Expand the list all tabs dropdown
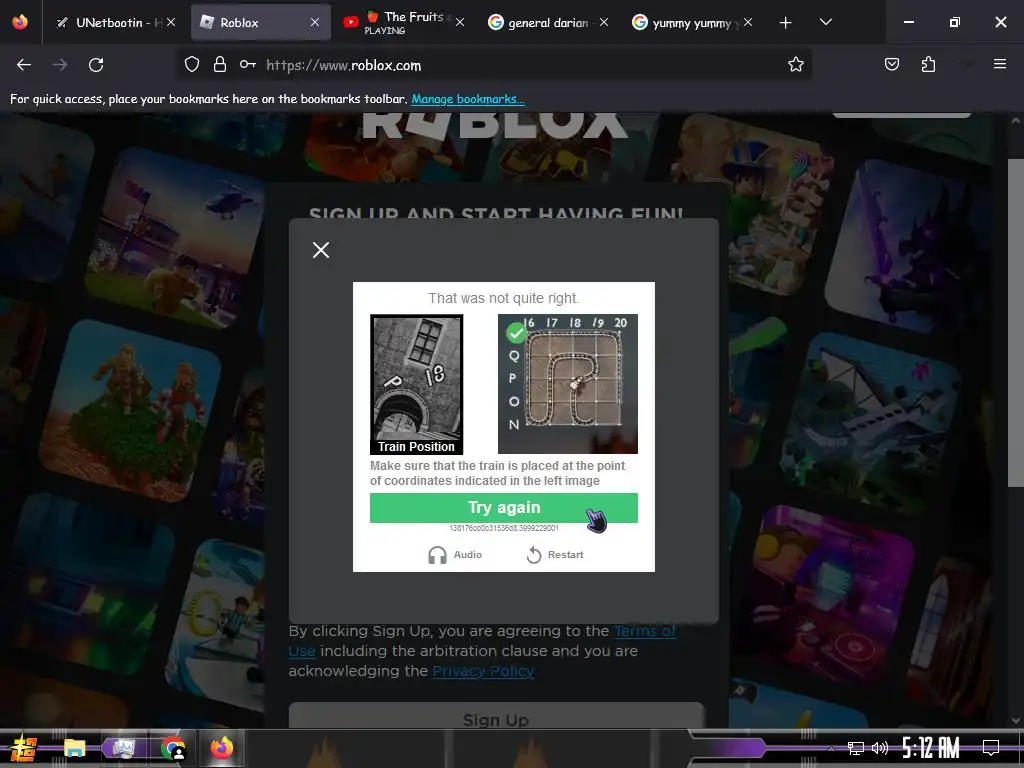This screenshot has width=1024, height=768. tap(826, 22)
